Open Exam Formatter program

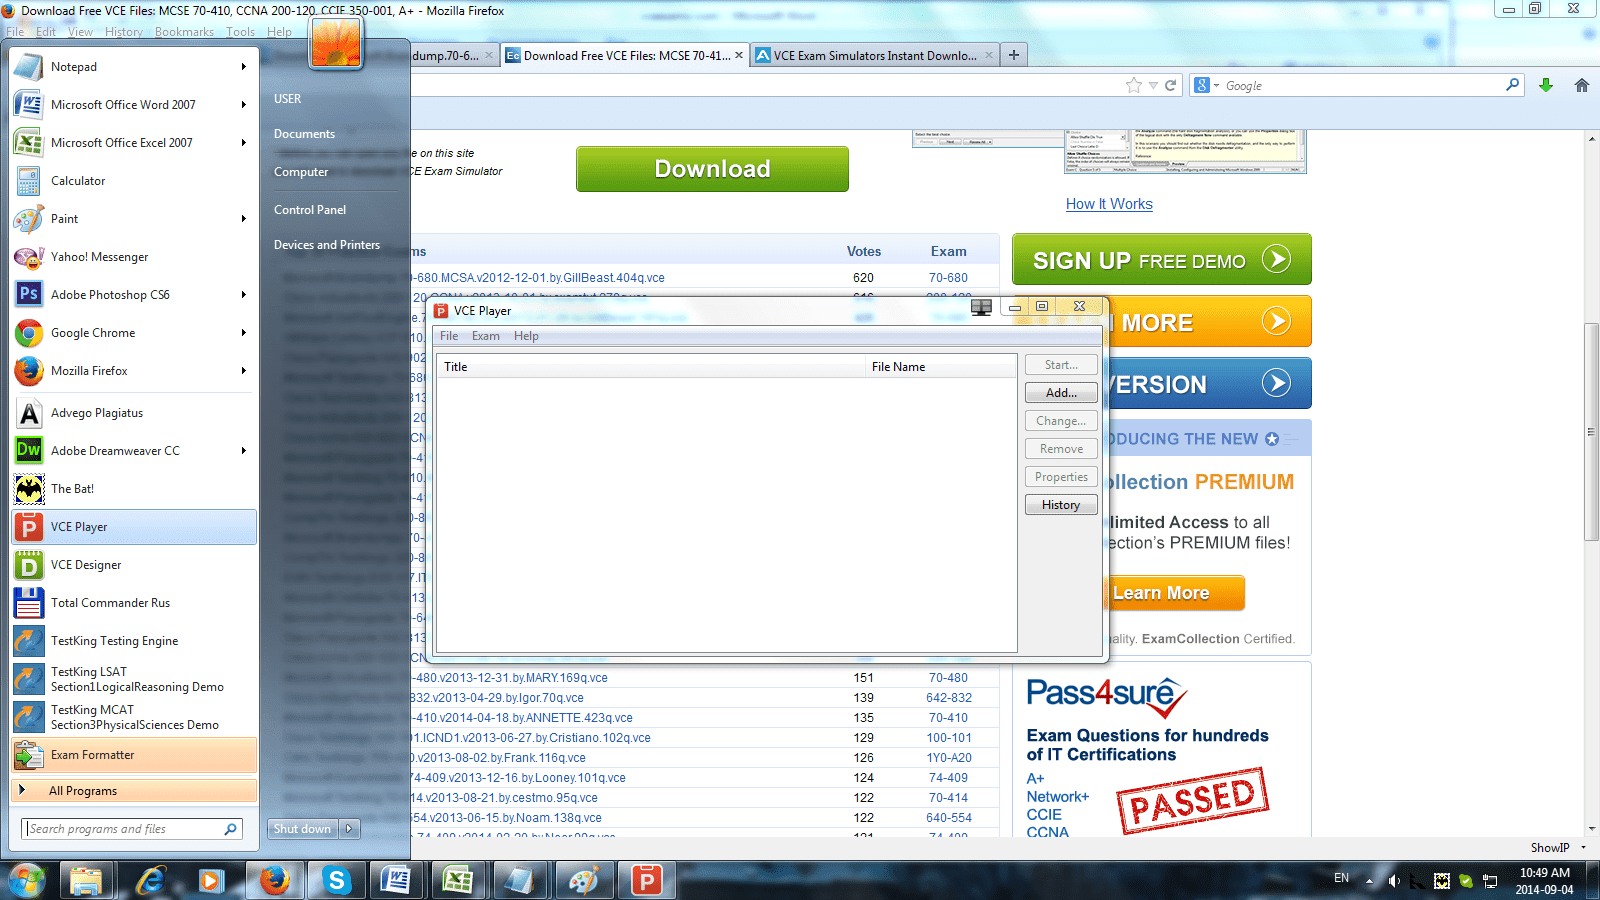pyautogui.click(x=134, y=755)
